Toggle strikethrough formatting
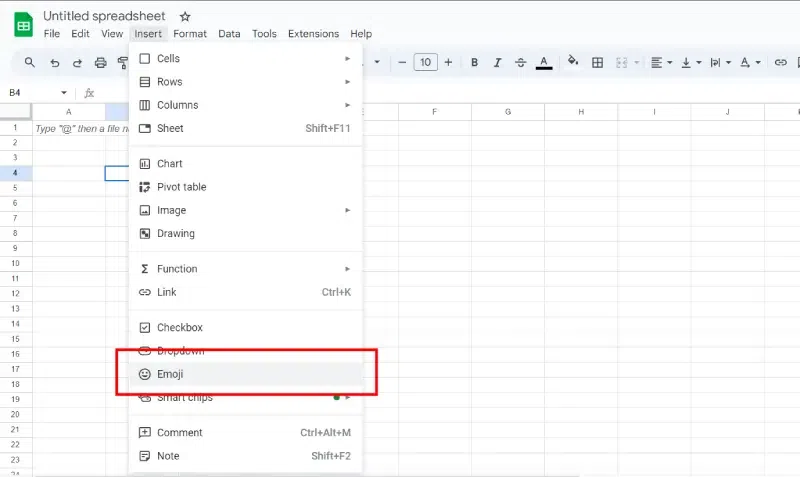 520,62
